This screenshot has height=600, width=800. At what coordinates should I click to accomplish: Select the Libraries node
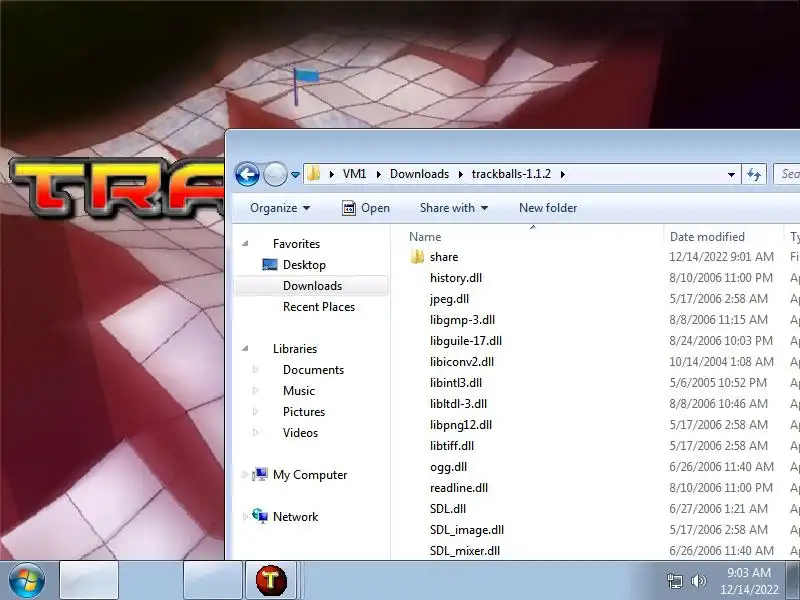click(295, 349)
